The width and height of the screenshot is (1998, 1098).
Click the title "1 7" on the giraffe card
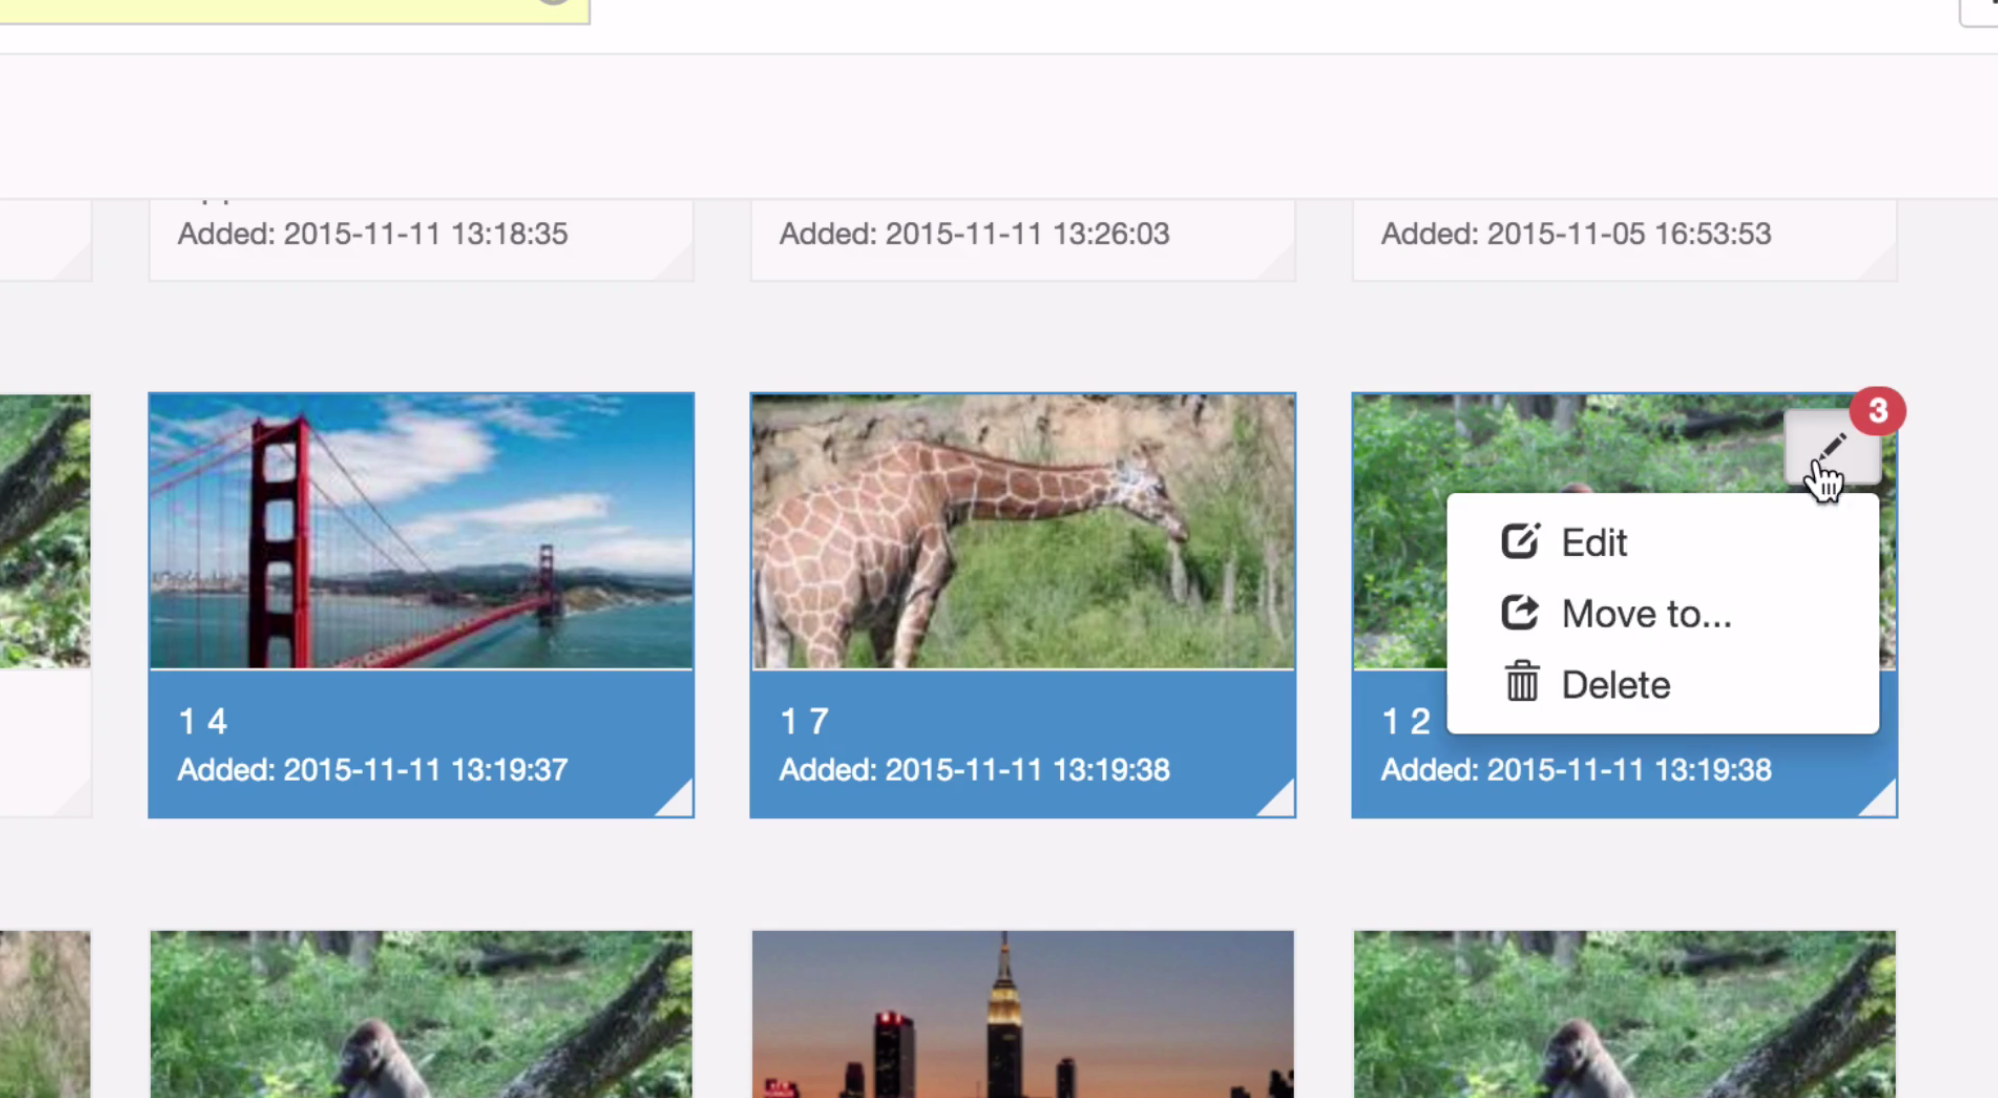click(805, 721)
